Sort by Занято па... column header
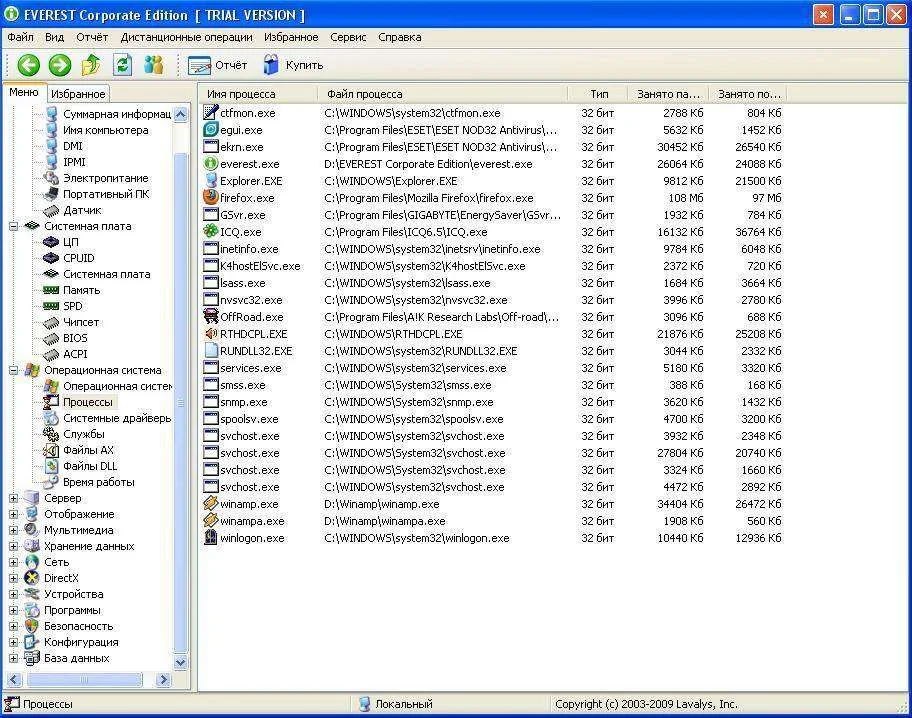The height and width of the screenshot is (718, 912). (668, 94)
